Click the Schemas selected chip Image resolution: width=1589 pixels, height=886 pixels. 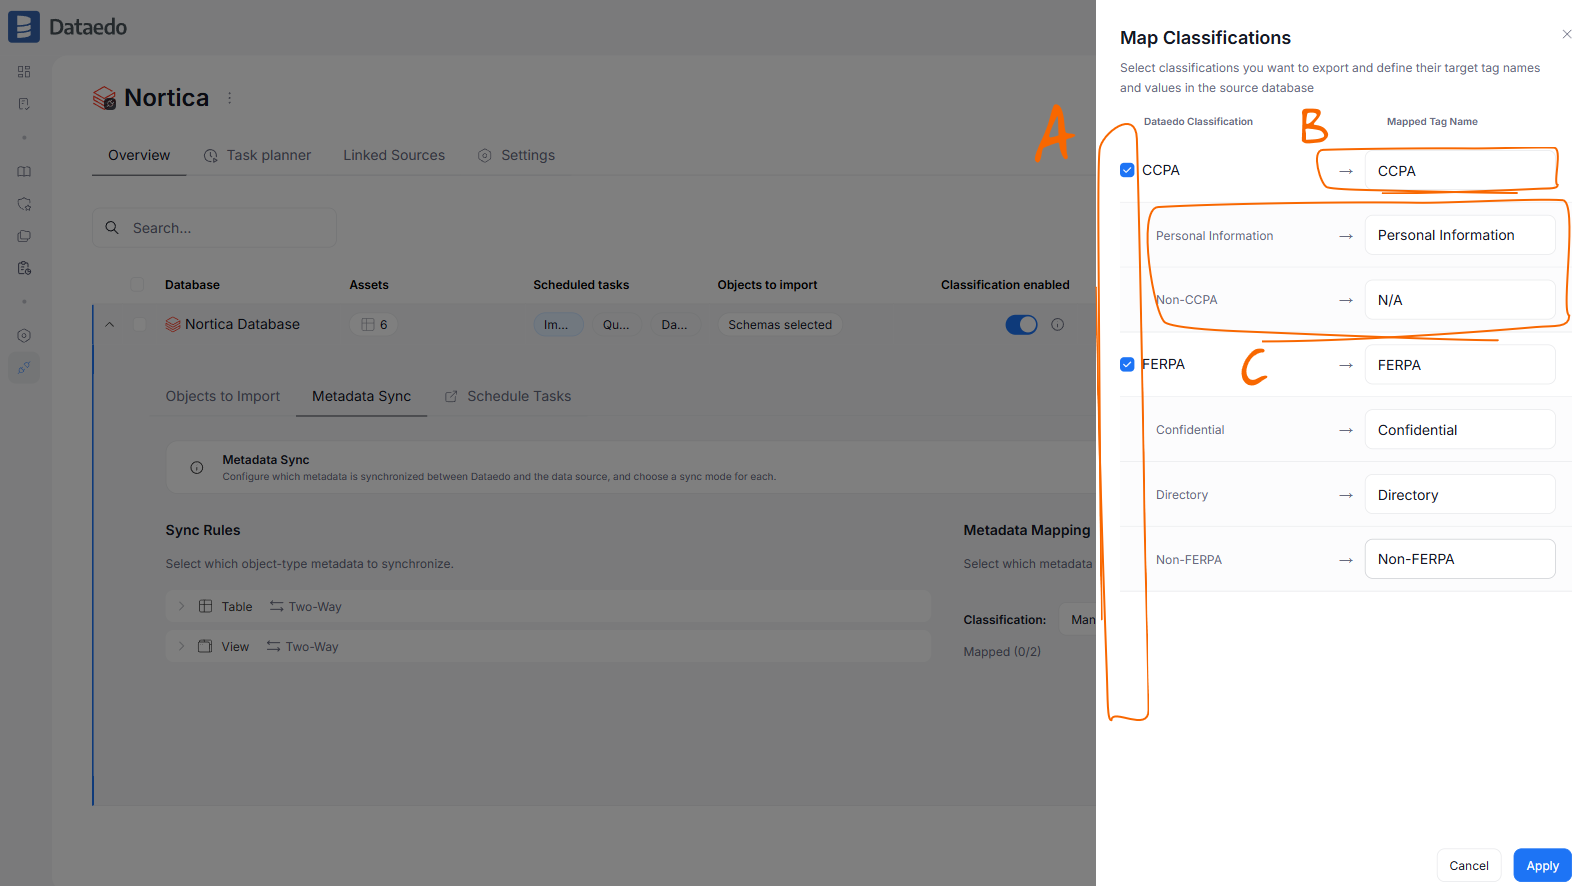pyautogui.click(x=780, y=325)
